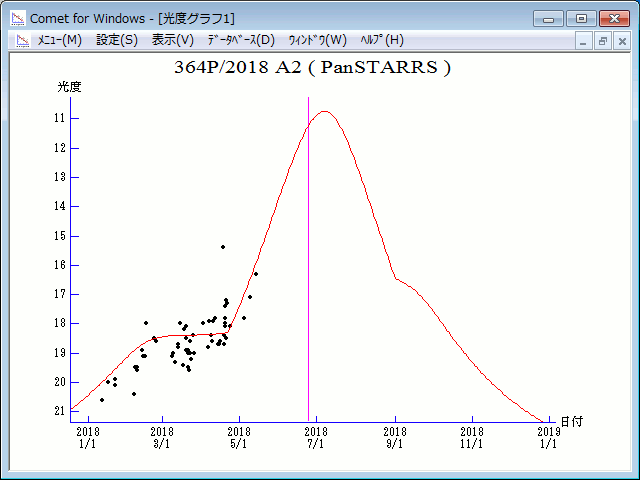Click the 光度 axis label

click(x=69, y=87)
